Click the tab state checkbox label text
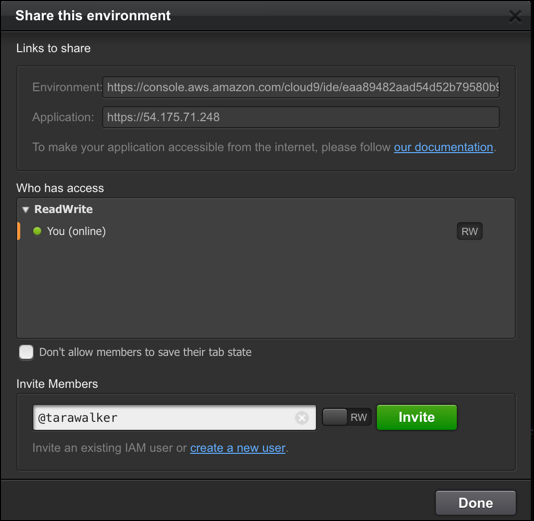534x521 pixels. click(x=145, y=352)
